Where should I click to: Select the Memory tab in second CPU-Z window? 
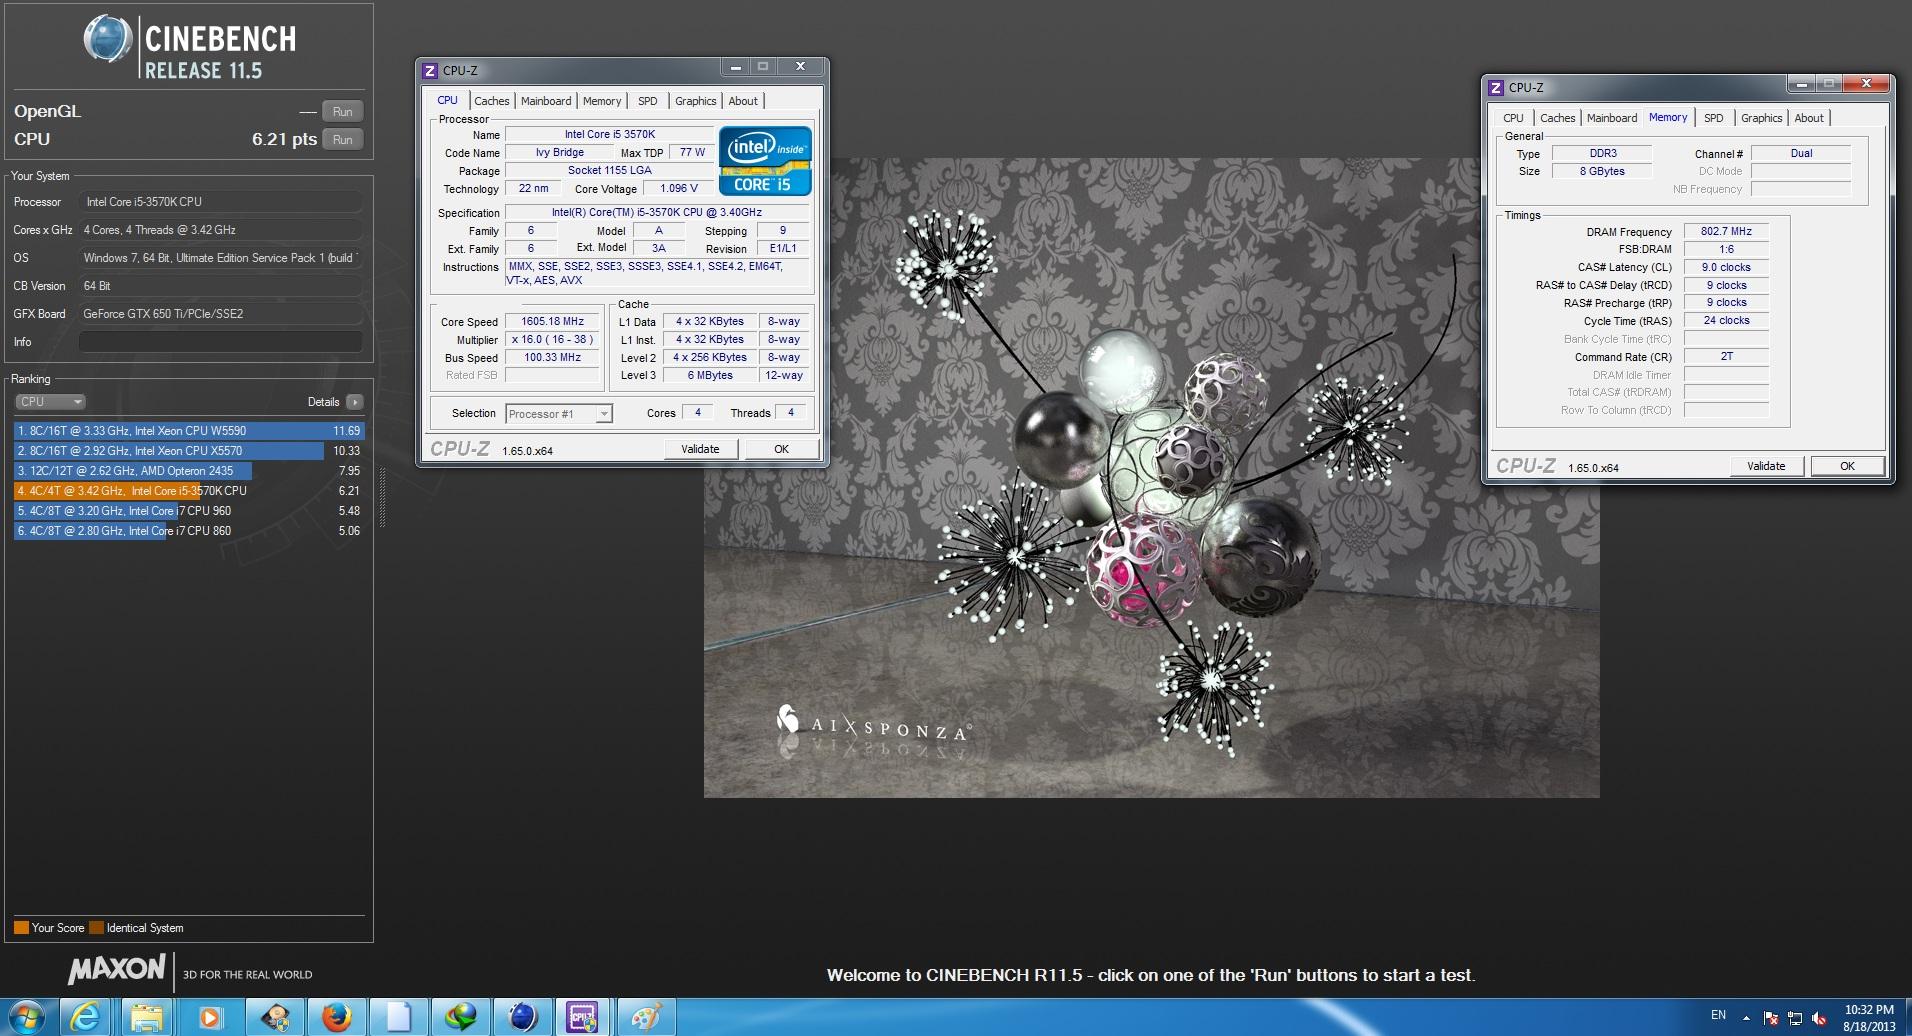1668,117
